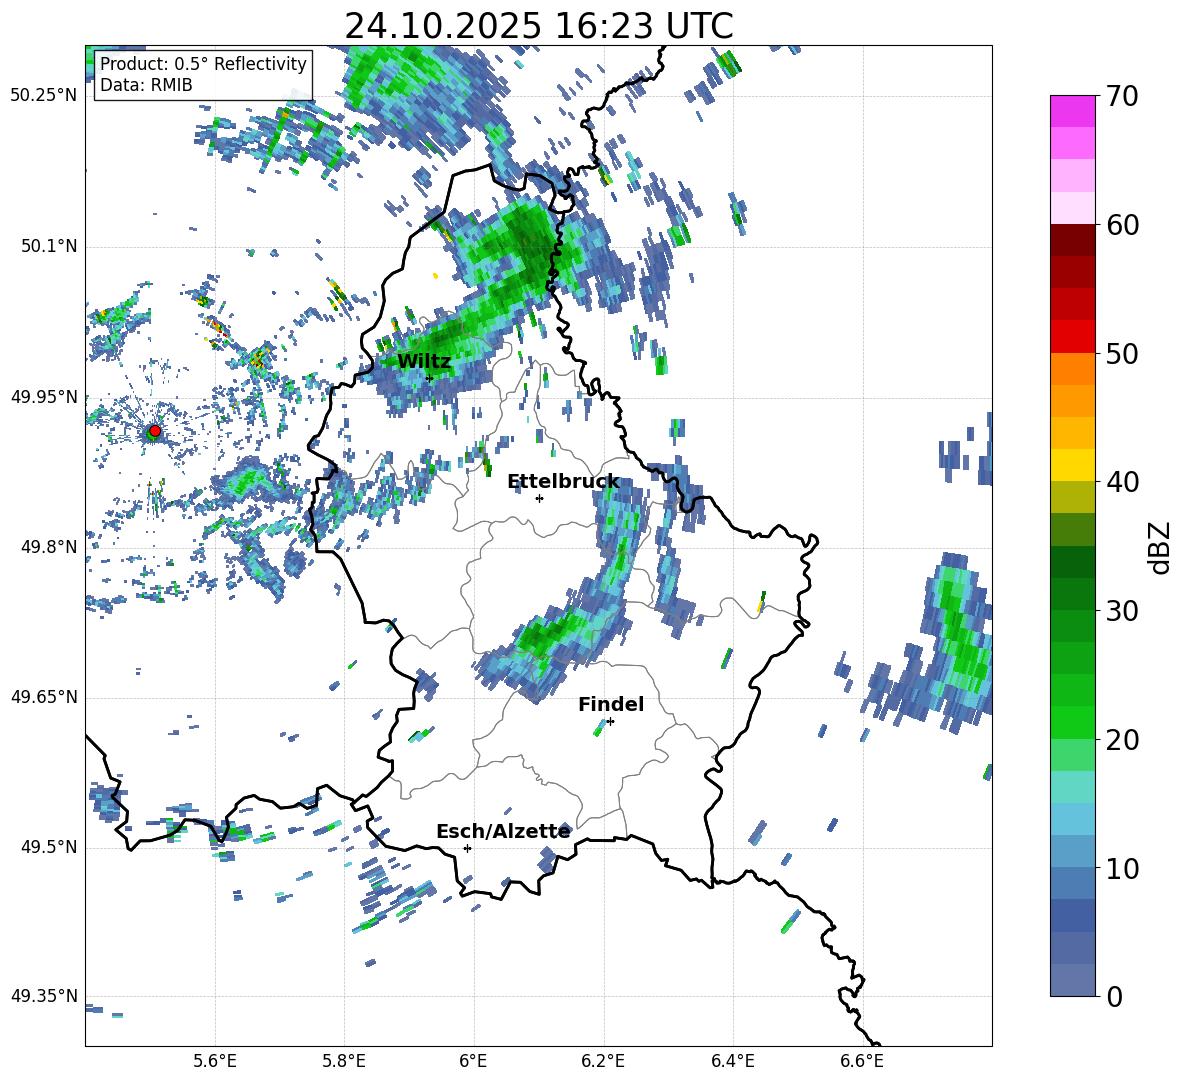Select the Esch/Alzette city label
This screenshot has height=1081, width=1184.
click(504, 832)
